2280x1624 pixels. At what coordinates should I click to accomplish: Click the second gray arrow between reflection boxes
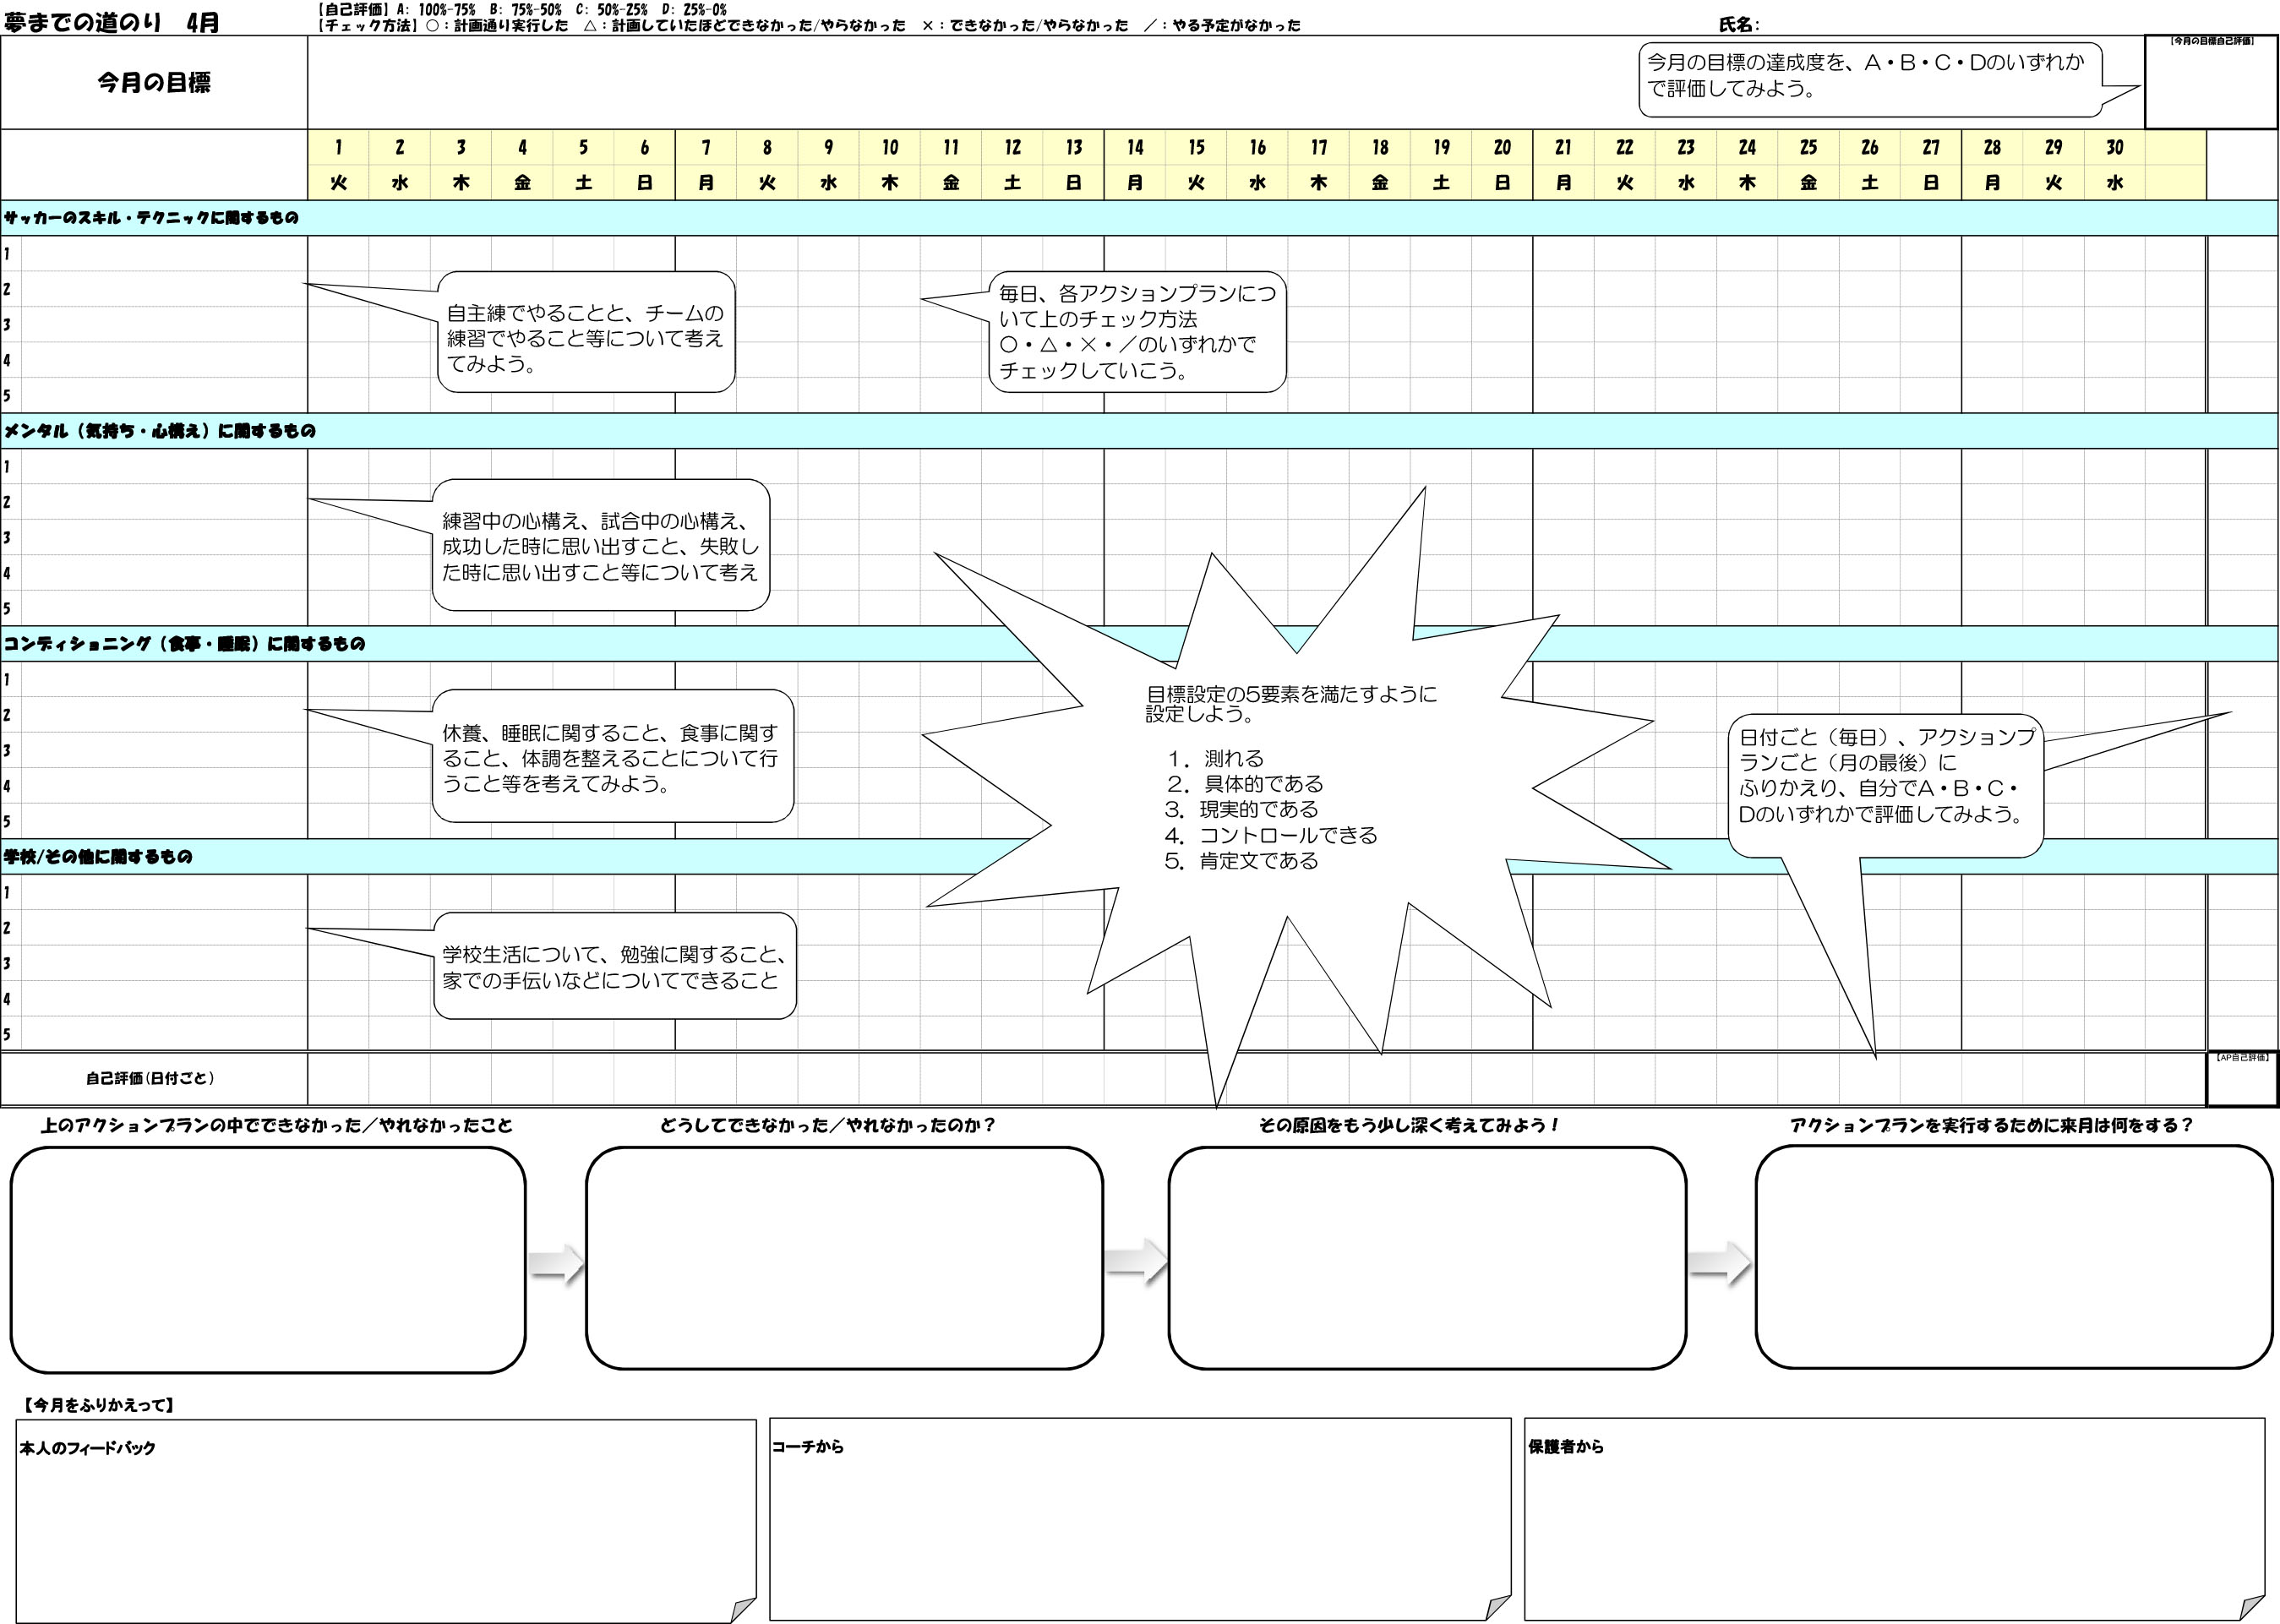1136,1262
